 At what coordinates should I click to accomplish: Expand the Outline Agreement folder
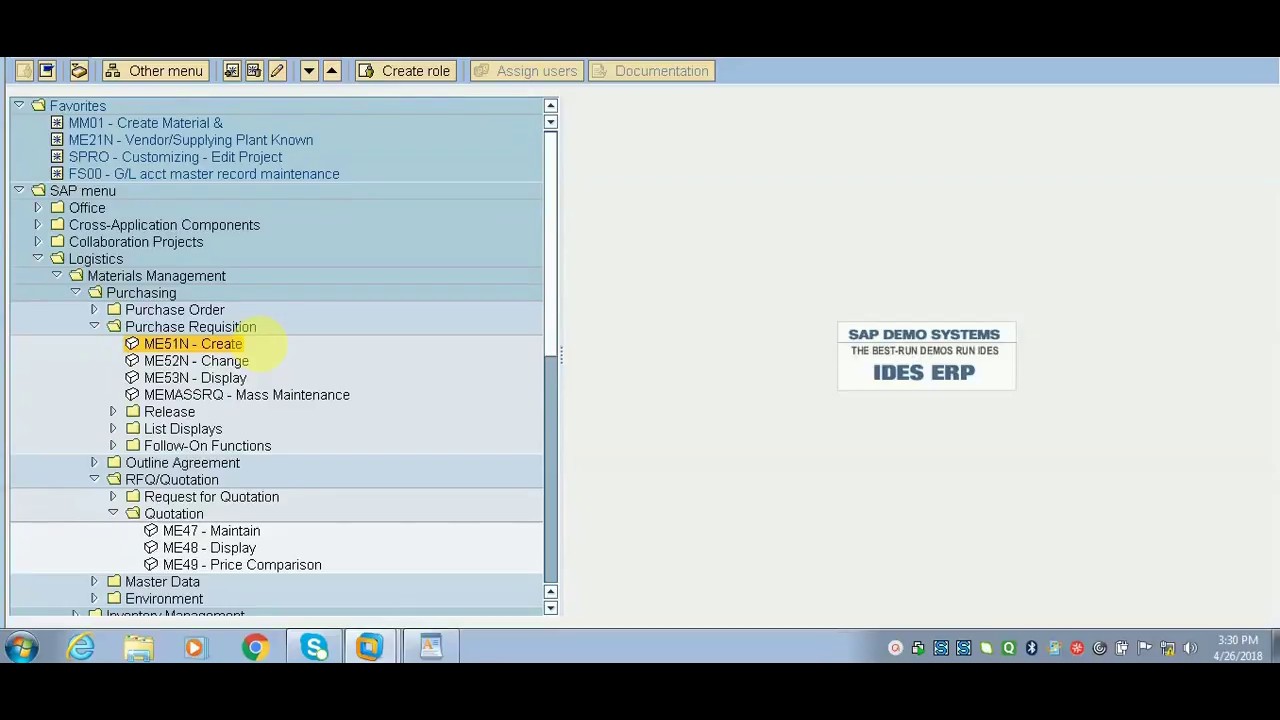95,463
